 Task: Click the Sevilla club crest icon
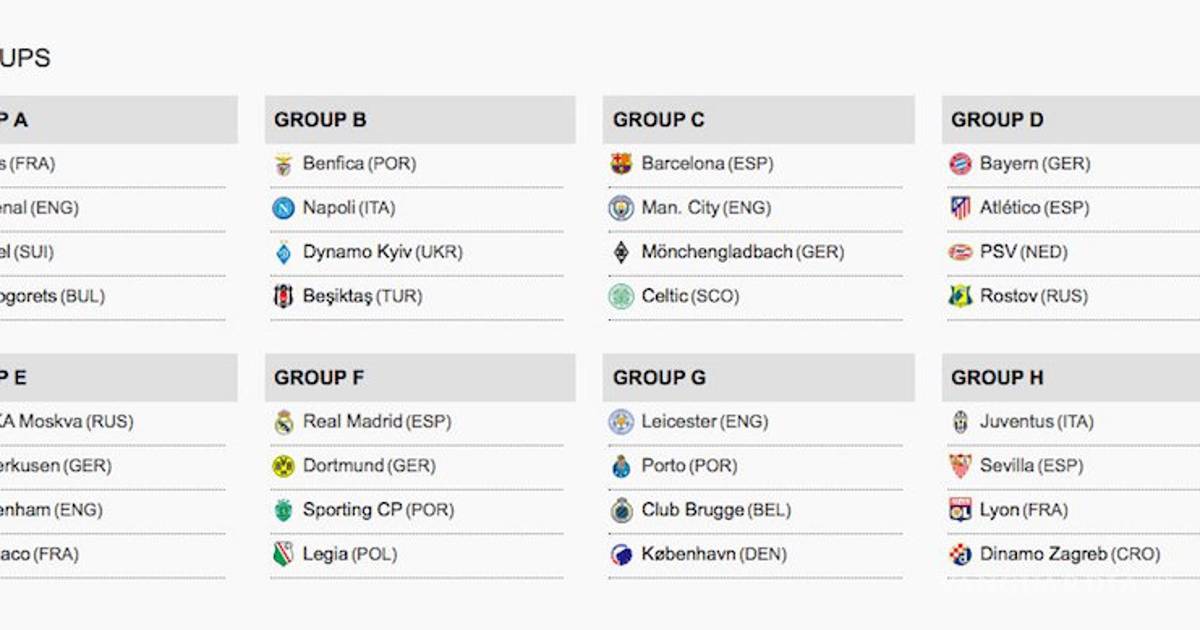coord(960,467)
